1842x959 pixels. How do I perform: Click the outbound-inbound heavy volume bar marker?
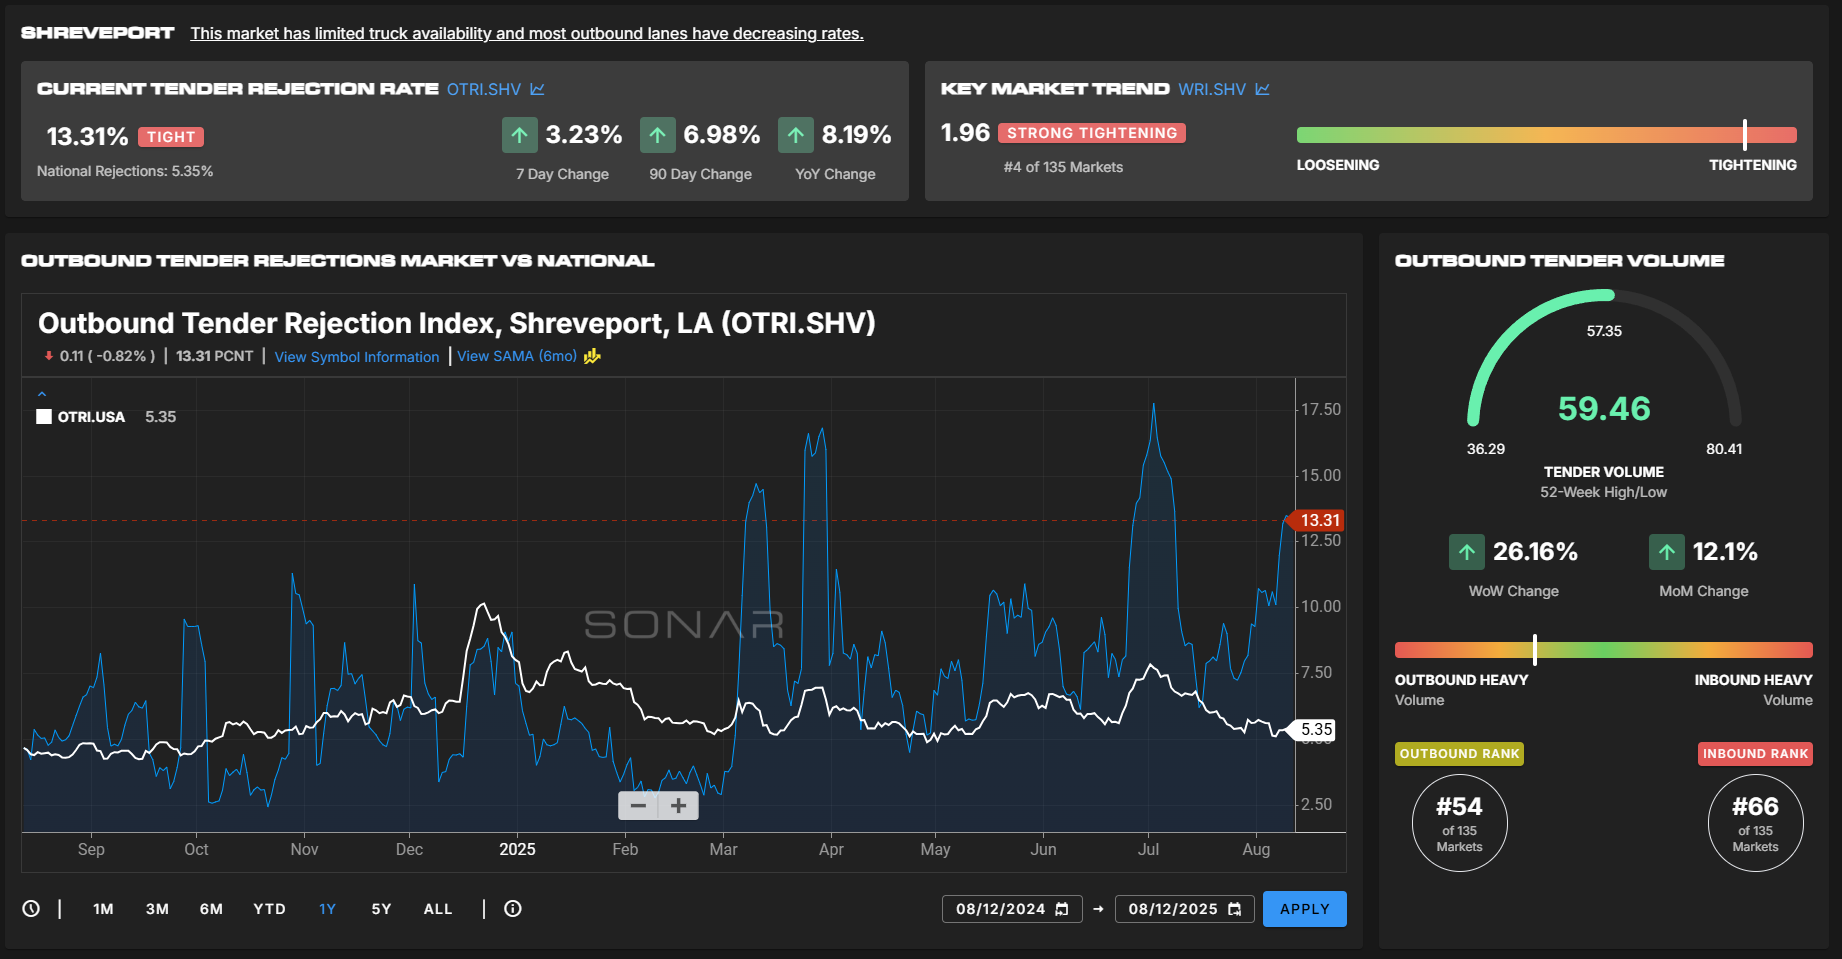1535,650
